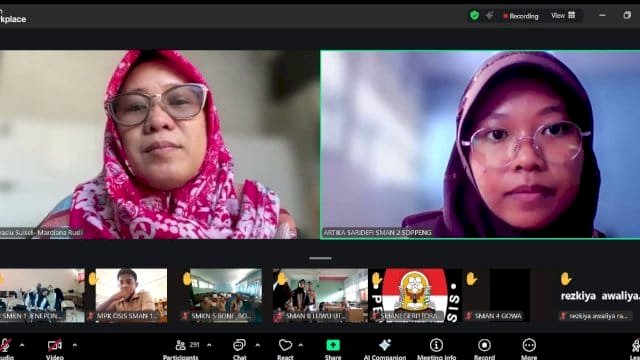Open React heart icon
This screenshot has width=640, height=360.
point(285,345)
